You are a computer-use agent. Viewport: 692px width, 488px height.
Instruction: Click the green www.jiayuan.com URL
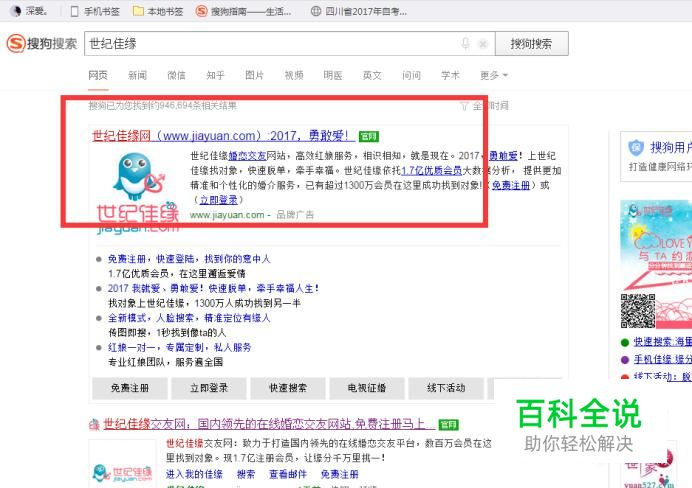[227, 215]
